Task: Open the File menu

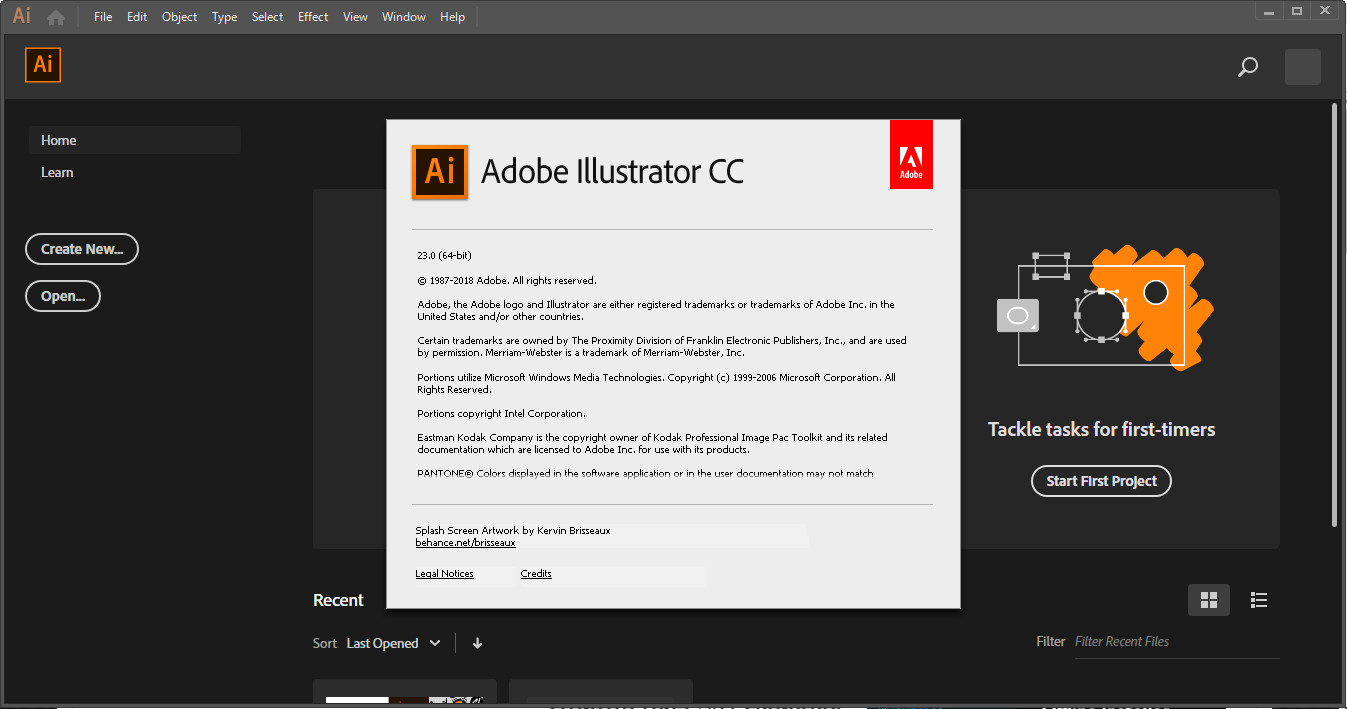Action: 103,17
